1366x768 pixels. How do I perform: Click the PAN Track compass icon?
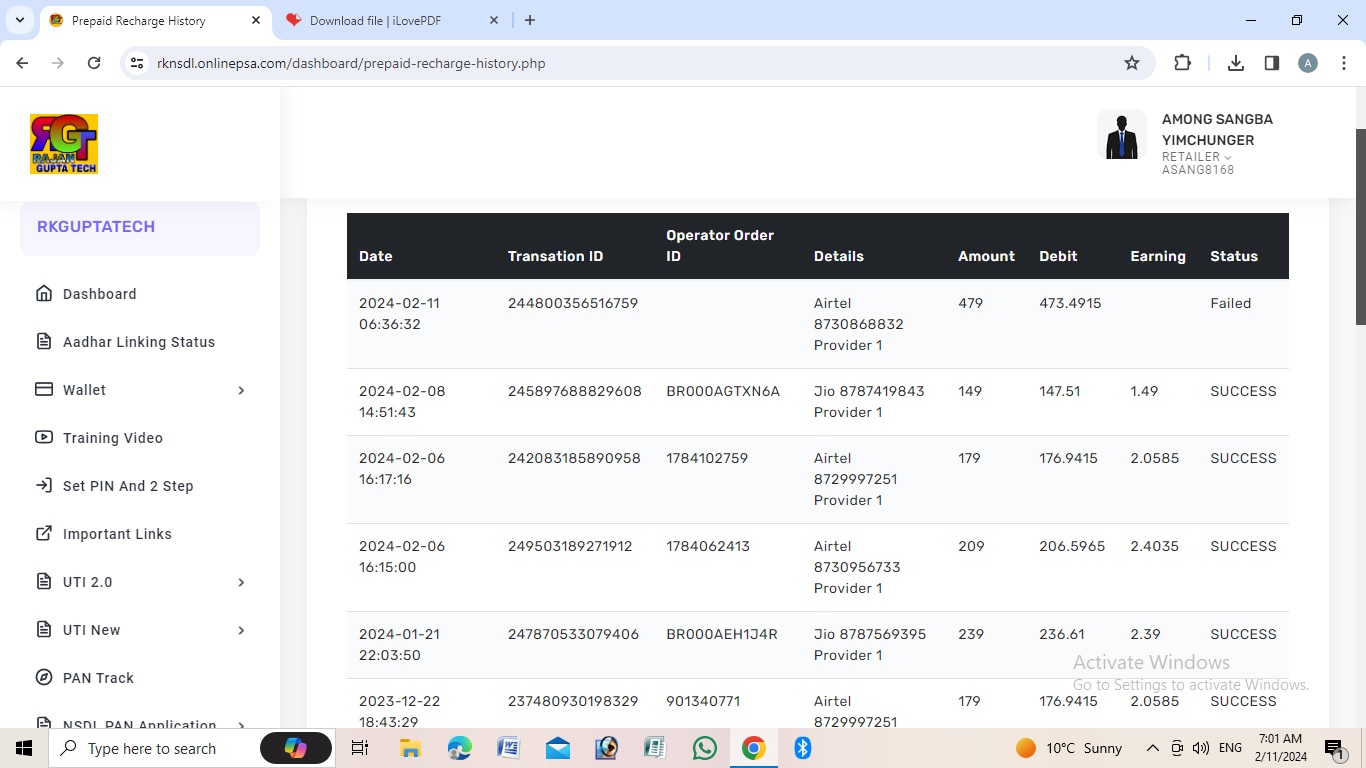[x=44, y=678]
